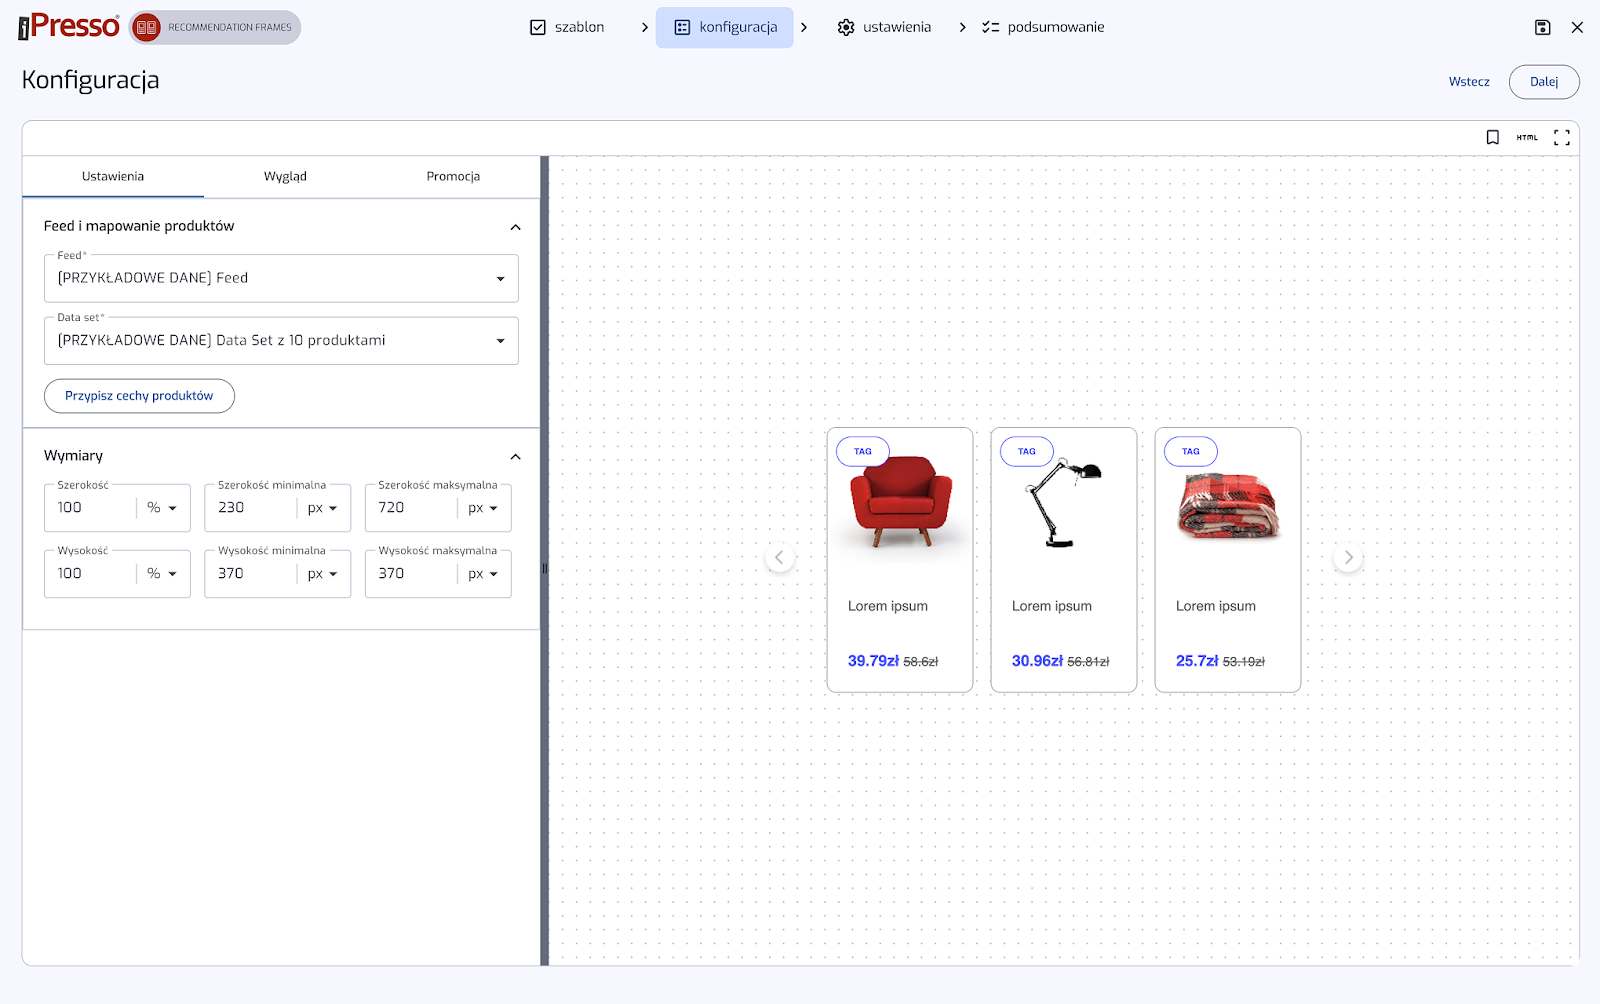
Task: Click the Recommendation Frames badge icon
Action: pyautogui.click(x=147, y=27)
